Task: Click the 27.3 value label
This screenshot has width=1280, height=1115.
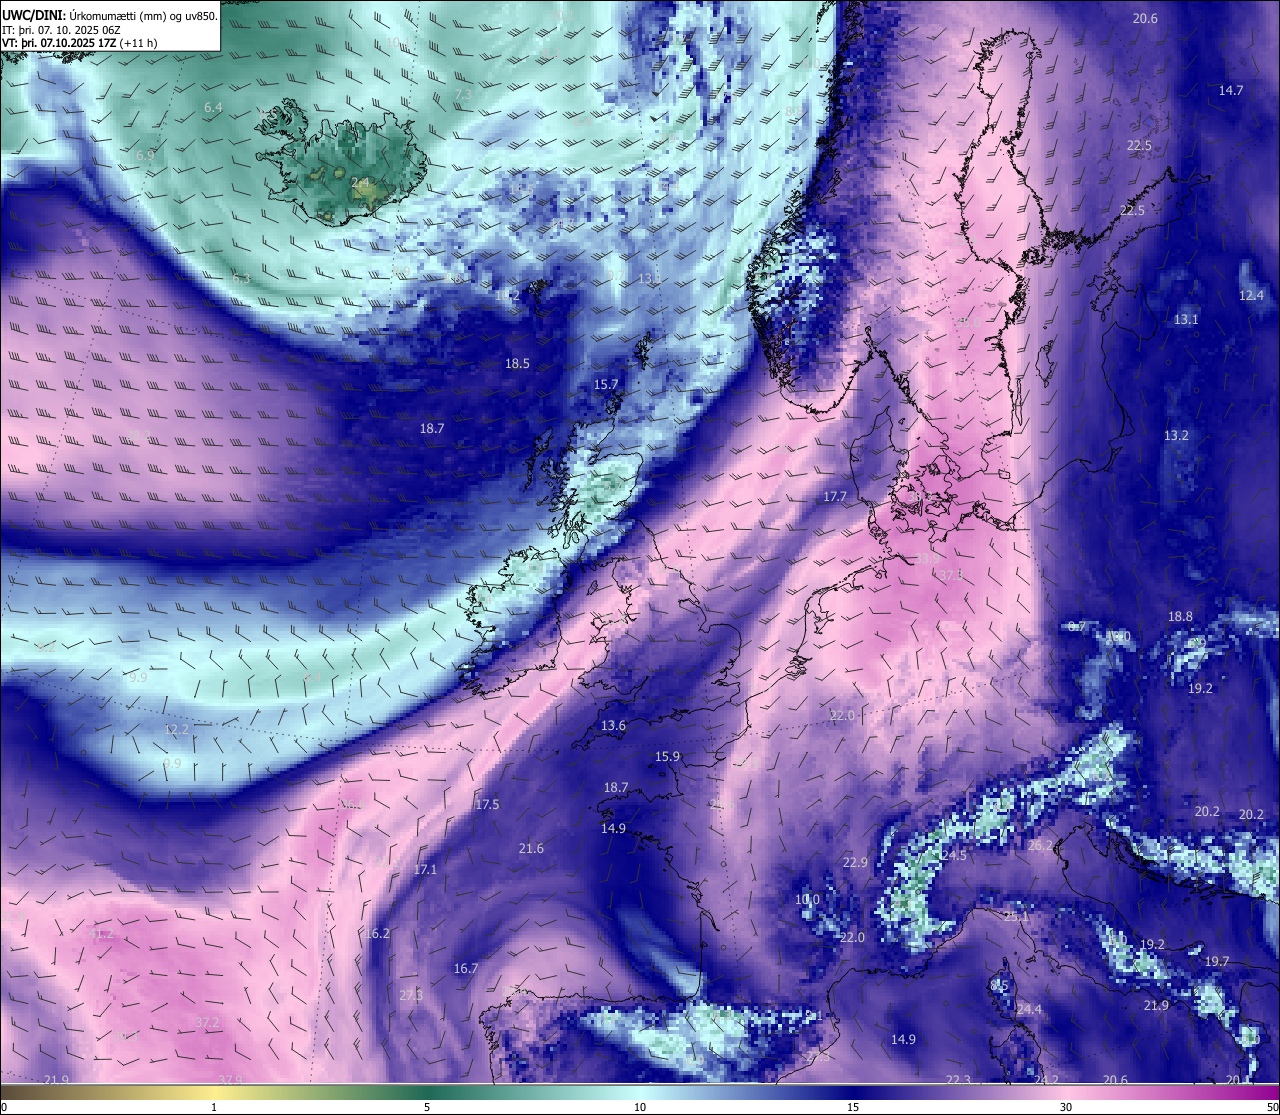Action: point(411,995)
